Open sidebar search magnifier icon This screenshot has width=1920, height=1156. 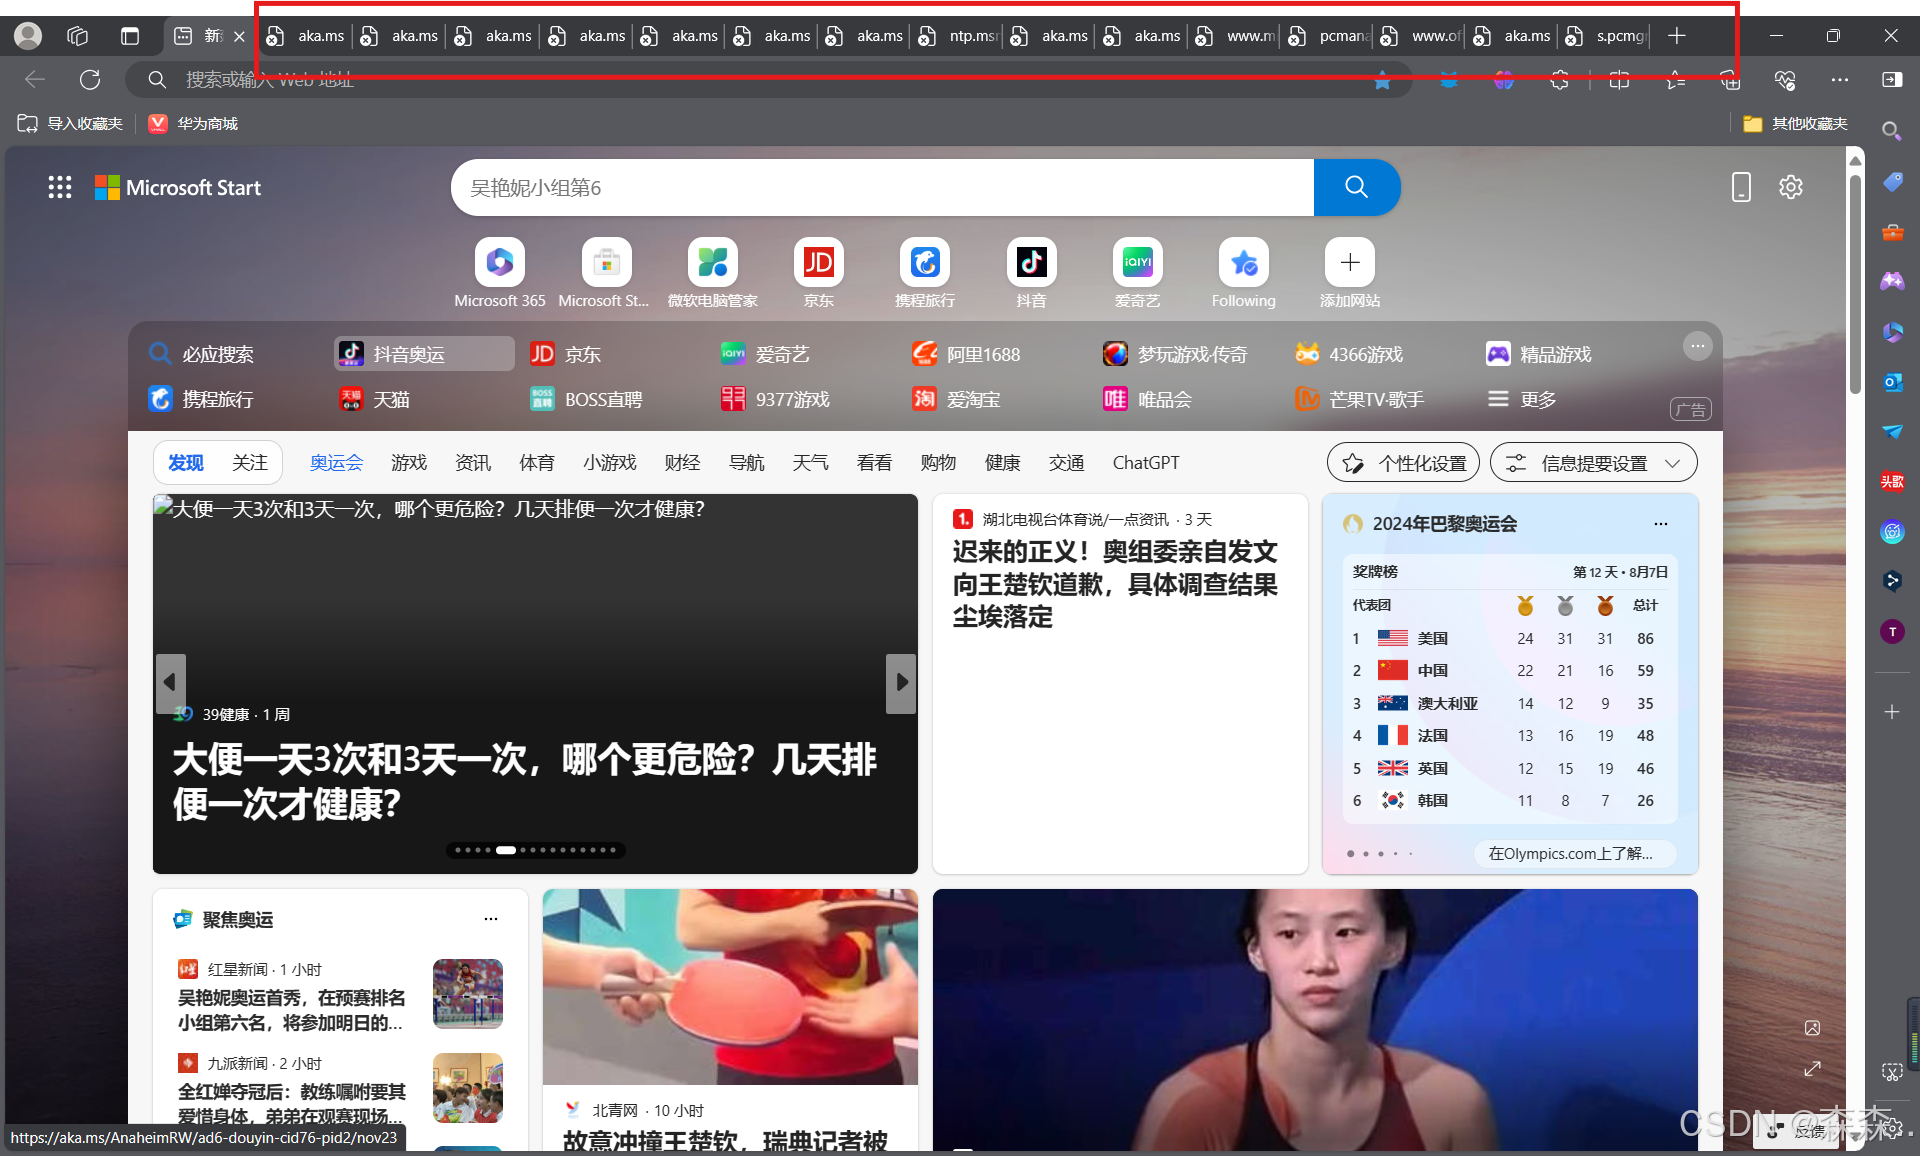(x=1892, y=131)
